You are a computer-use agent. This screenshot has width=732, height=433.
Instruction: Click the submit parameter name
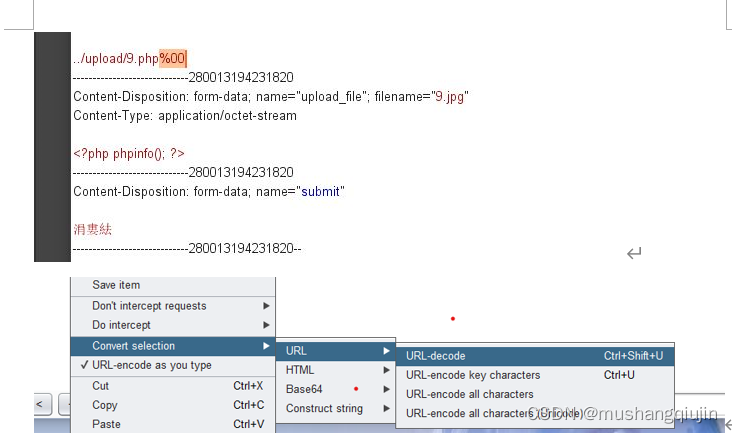point(320,192)
